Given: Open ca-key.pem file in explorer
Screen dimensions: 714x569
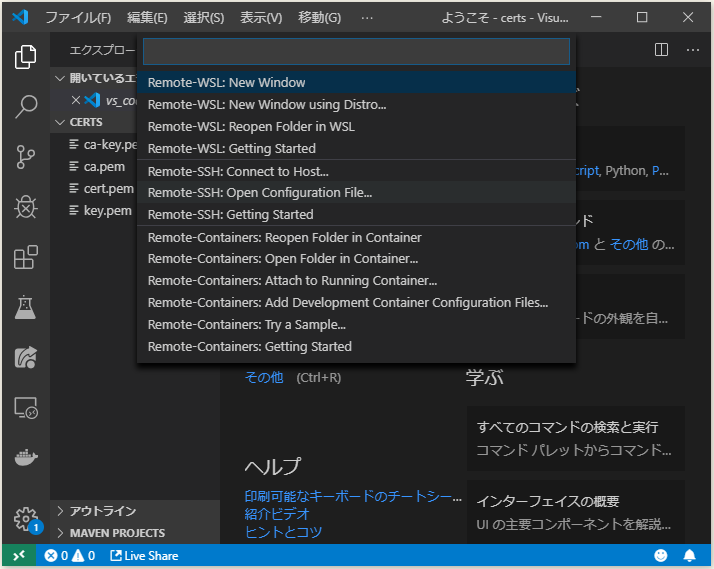Looking at the screenshot, I should (x=103, y=145).
